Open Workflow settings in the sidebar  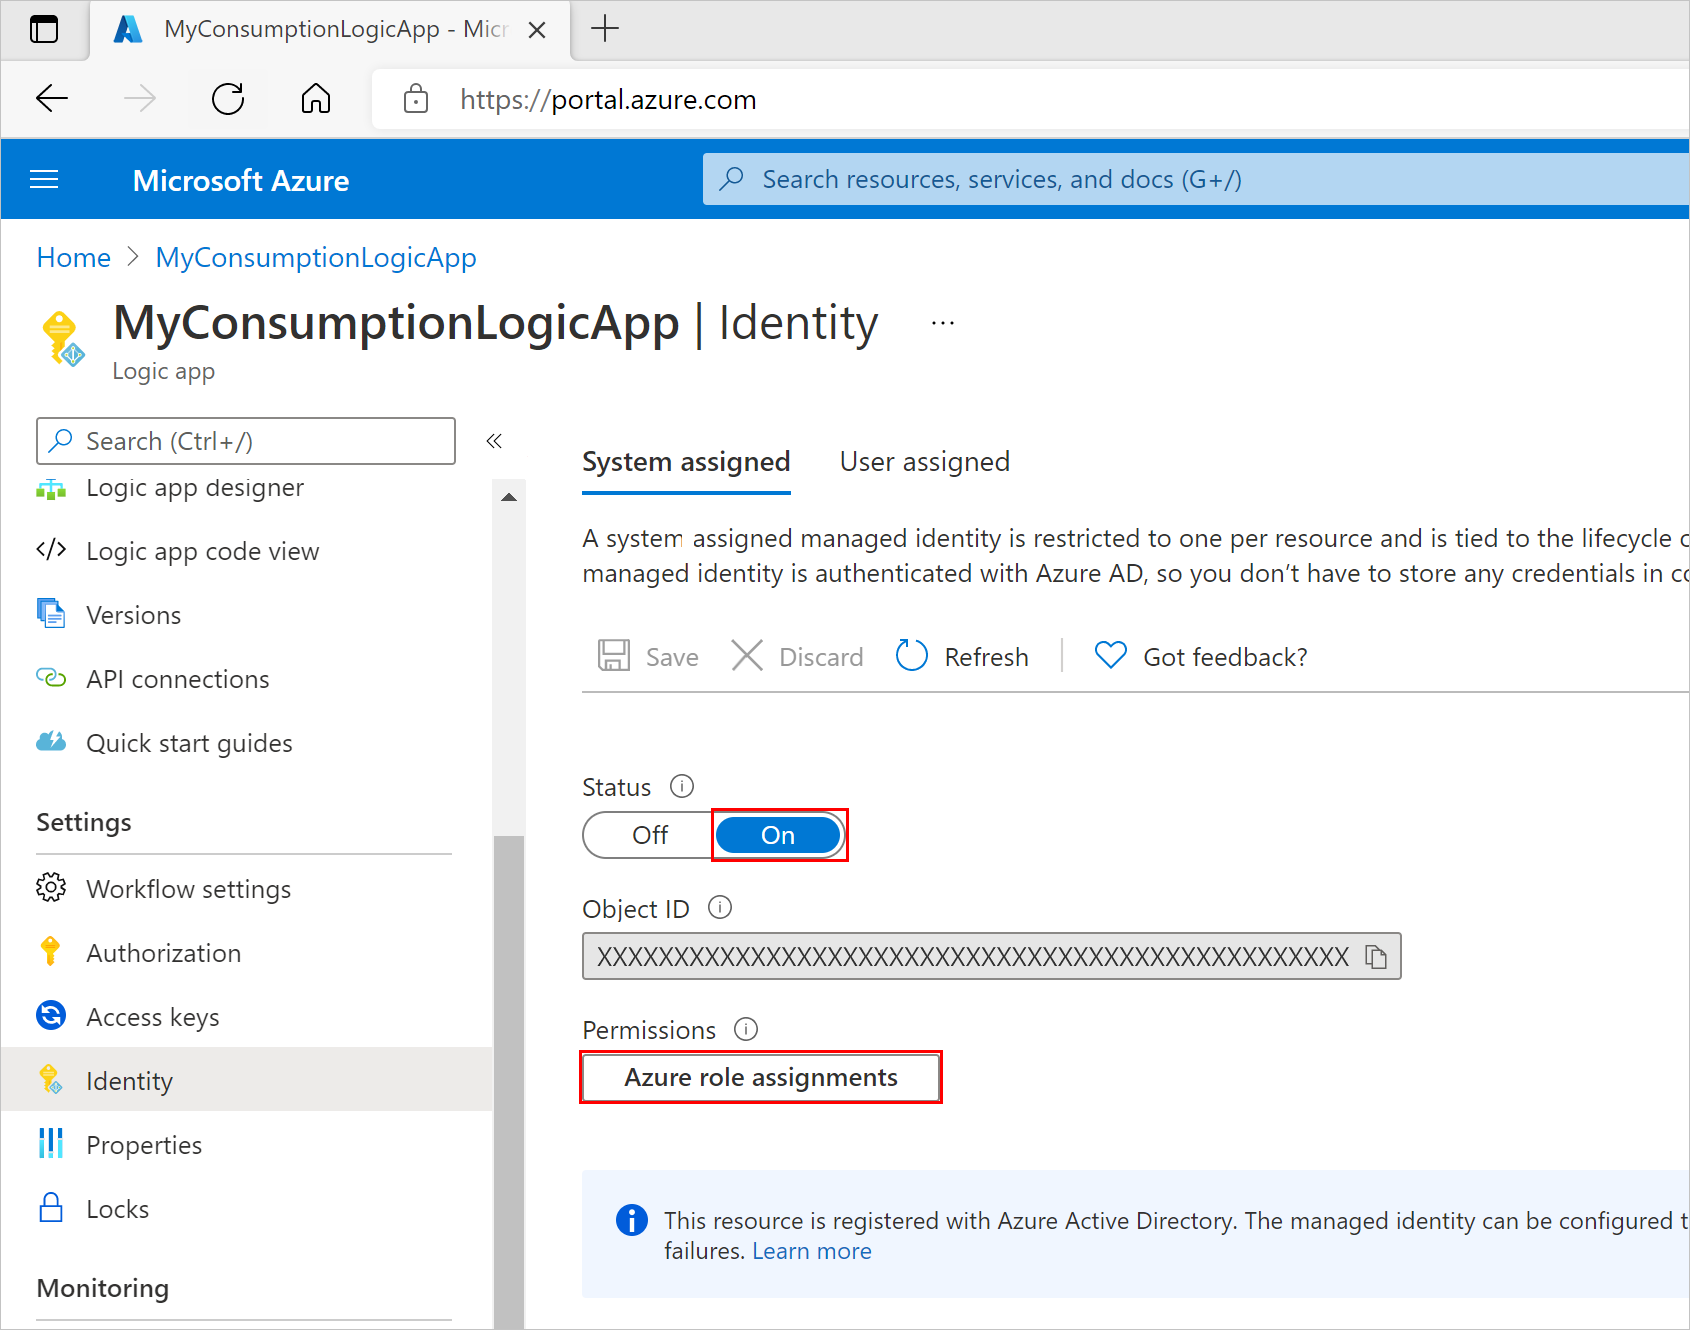(x=188, y=889)
